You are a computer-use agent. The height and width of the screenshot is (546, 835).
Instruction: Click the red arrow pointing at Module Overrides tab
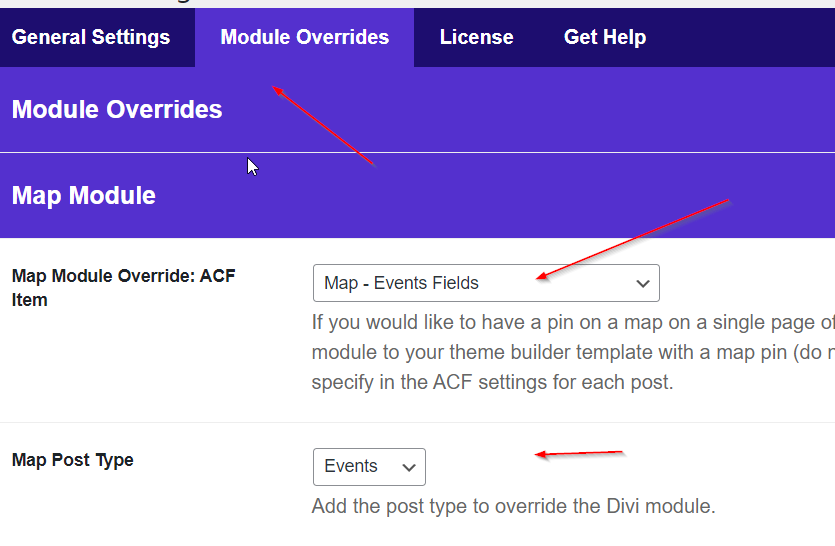point(324,127)
